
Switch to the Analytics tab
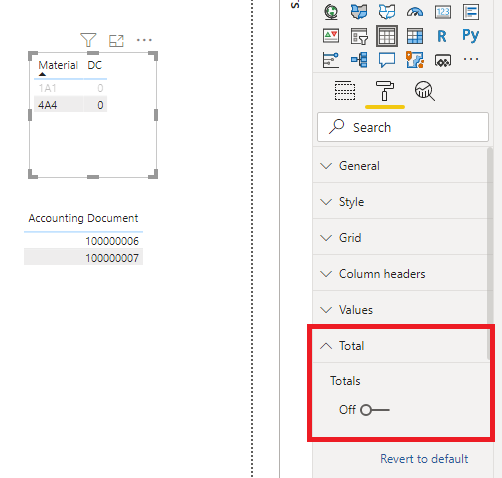(x=425, y=91)
